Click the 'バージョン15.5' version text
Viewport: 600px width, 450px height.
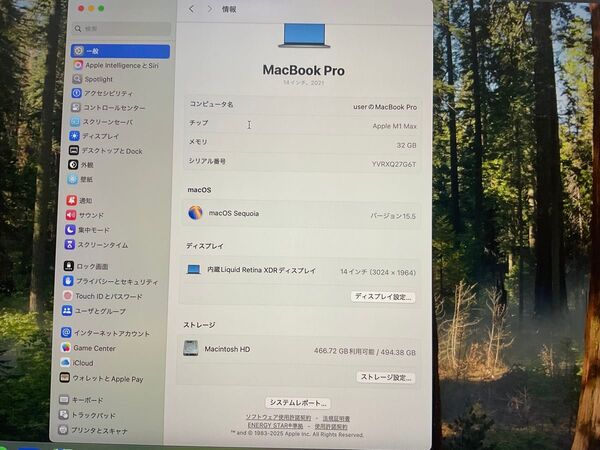pos(393,216)
